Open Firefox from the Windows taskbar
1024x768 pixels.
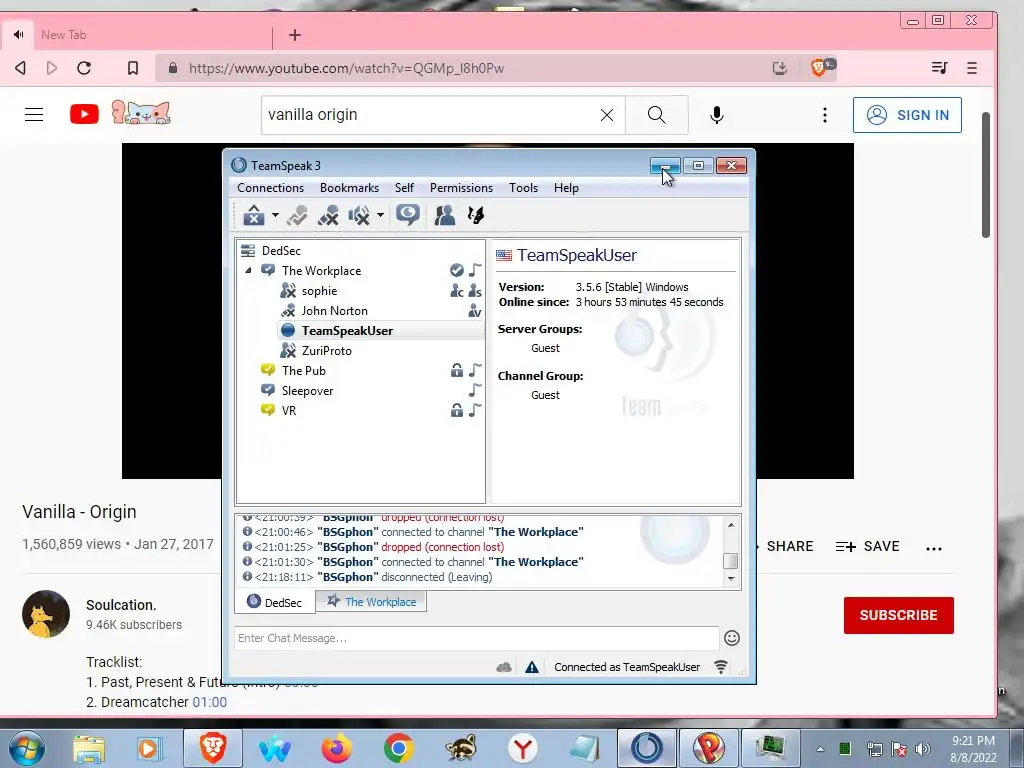[x=336, y=748]
